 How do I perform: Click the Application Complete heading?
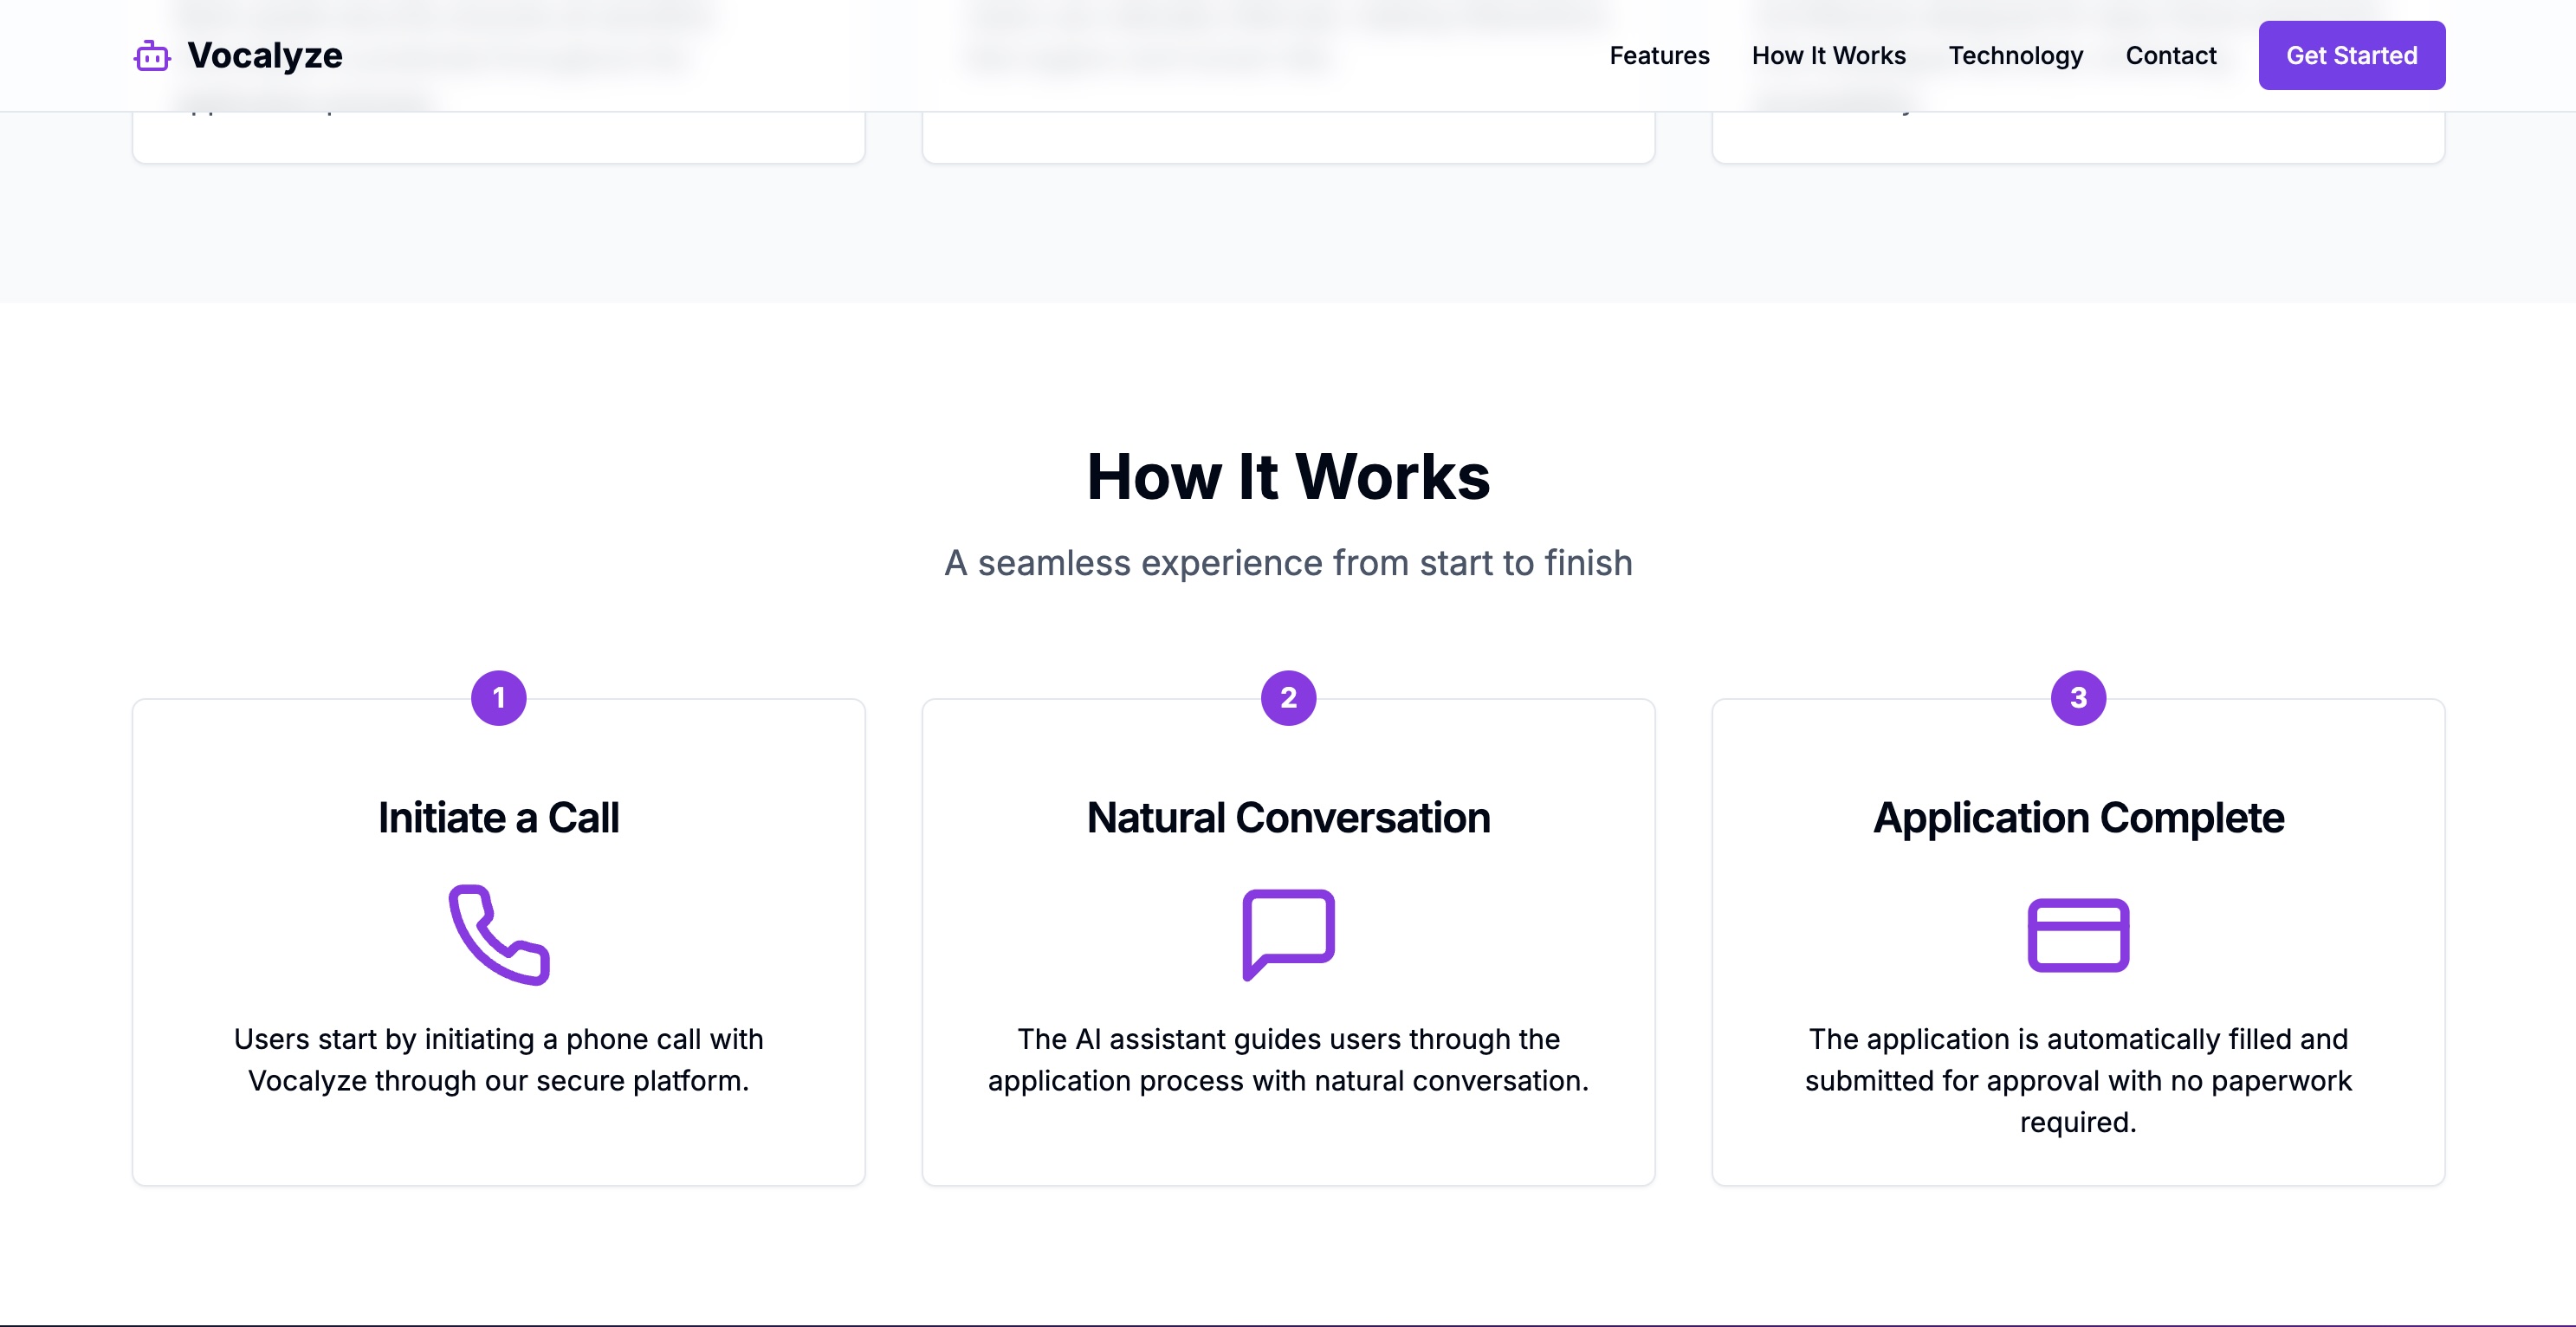[x=2078, y=818]
